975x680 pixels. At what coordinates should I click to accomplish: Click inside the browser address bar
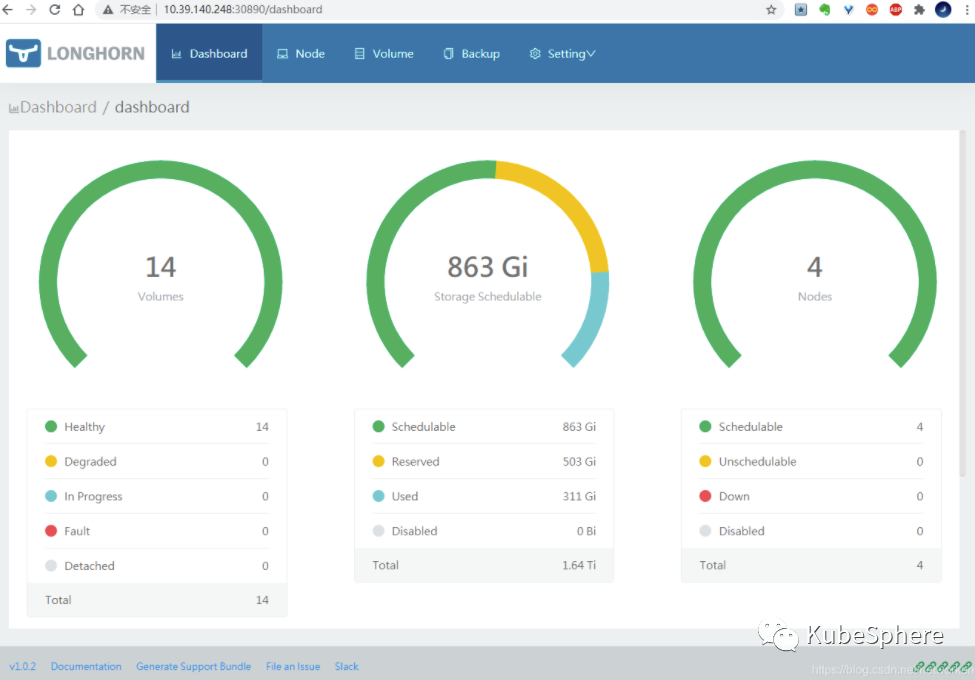(300, 9)
